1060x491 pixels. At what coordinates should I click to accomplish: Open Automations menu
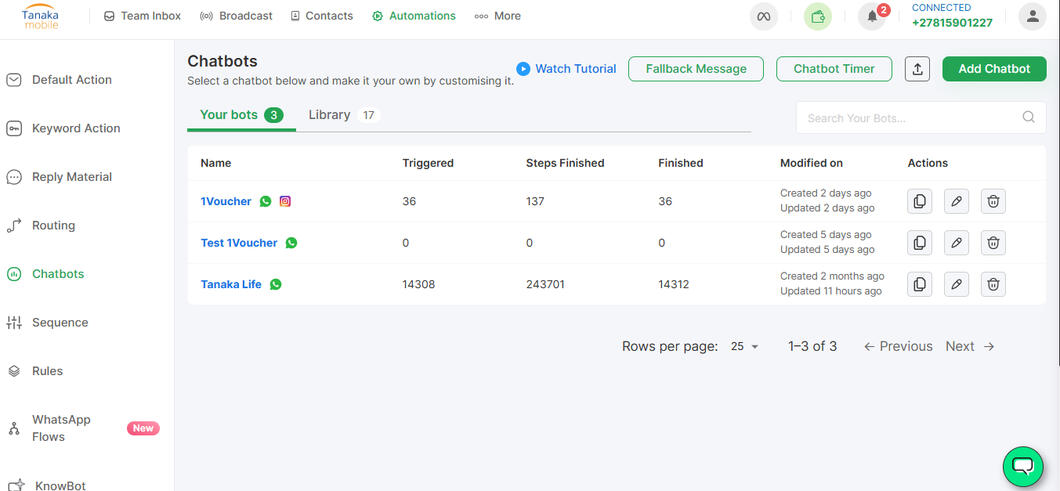(414, 16)
